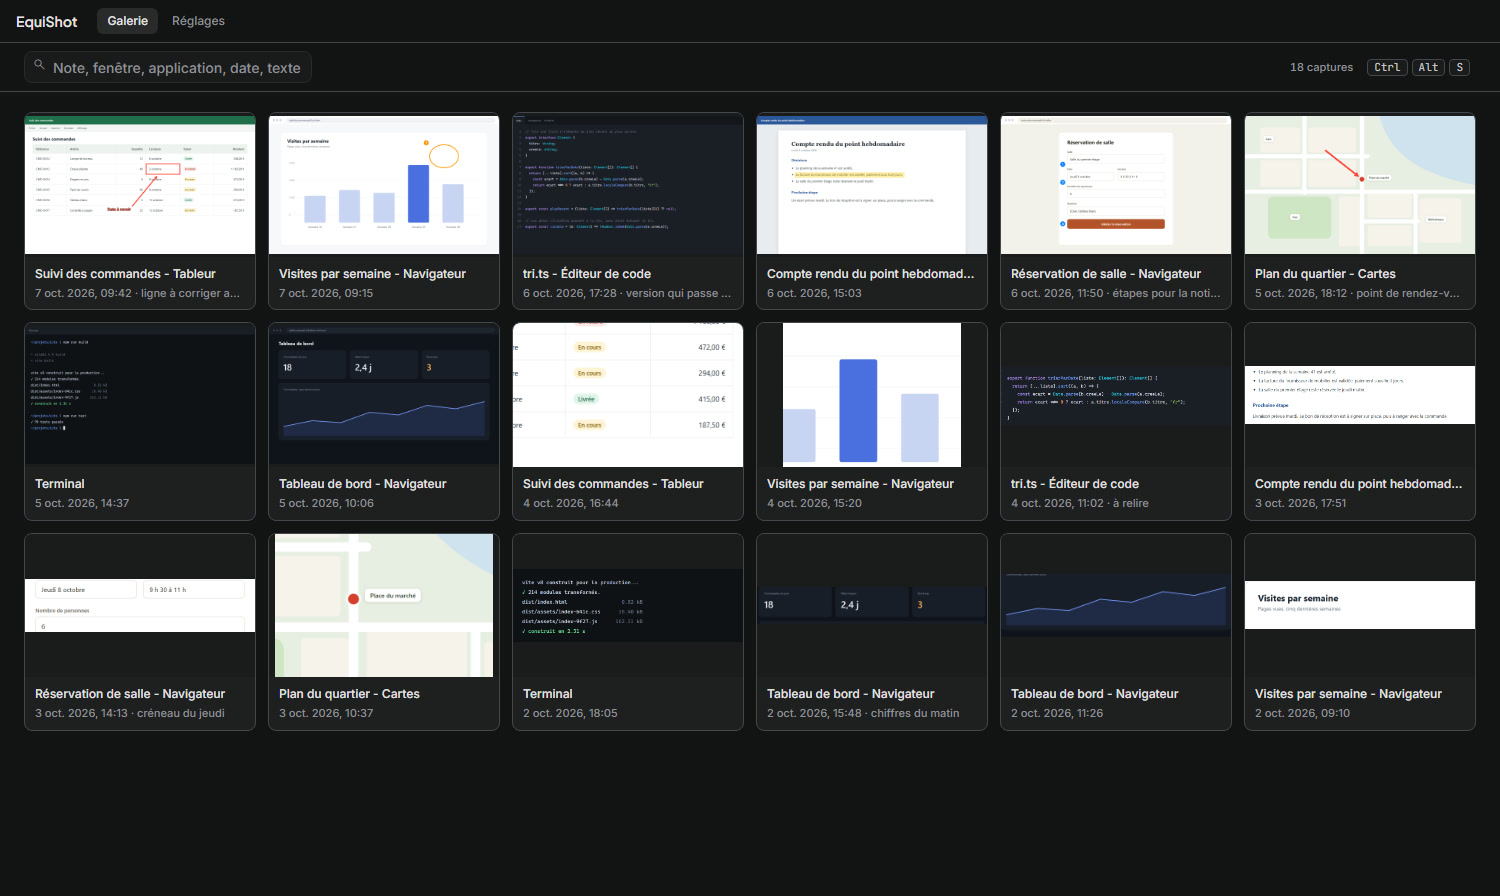The height and width of the screenshot is (896, 1500).
Task: Focus the capture search field
Action: tap(168, 67)
